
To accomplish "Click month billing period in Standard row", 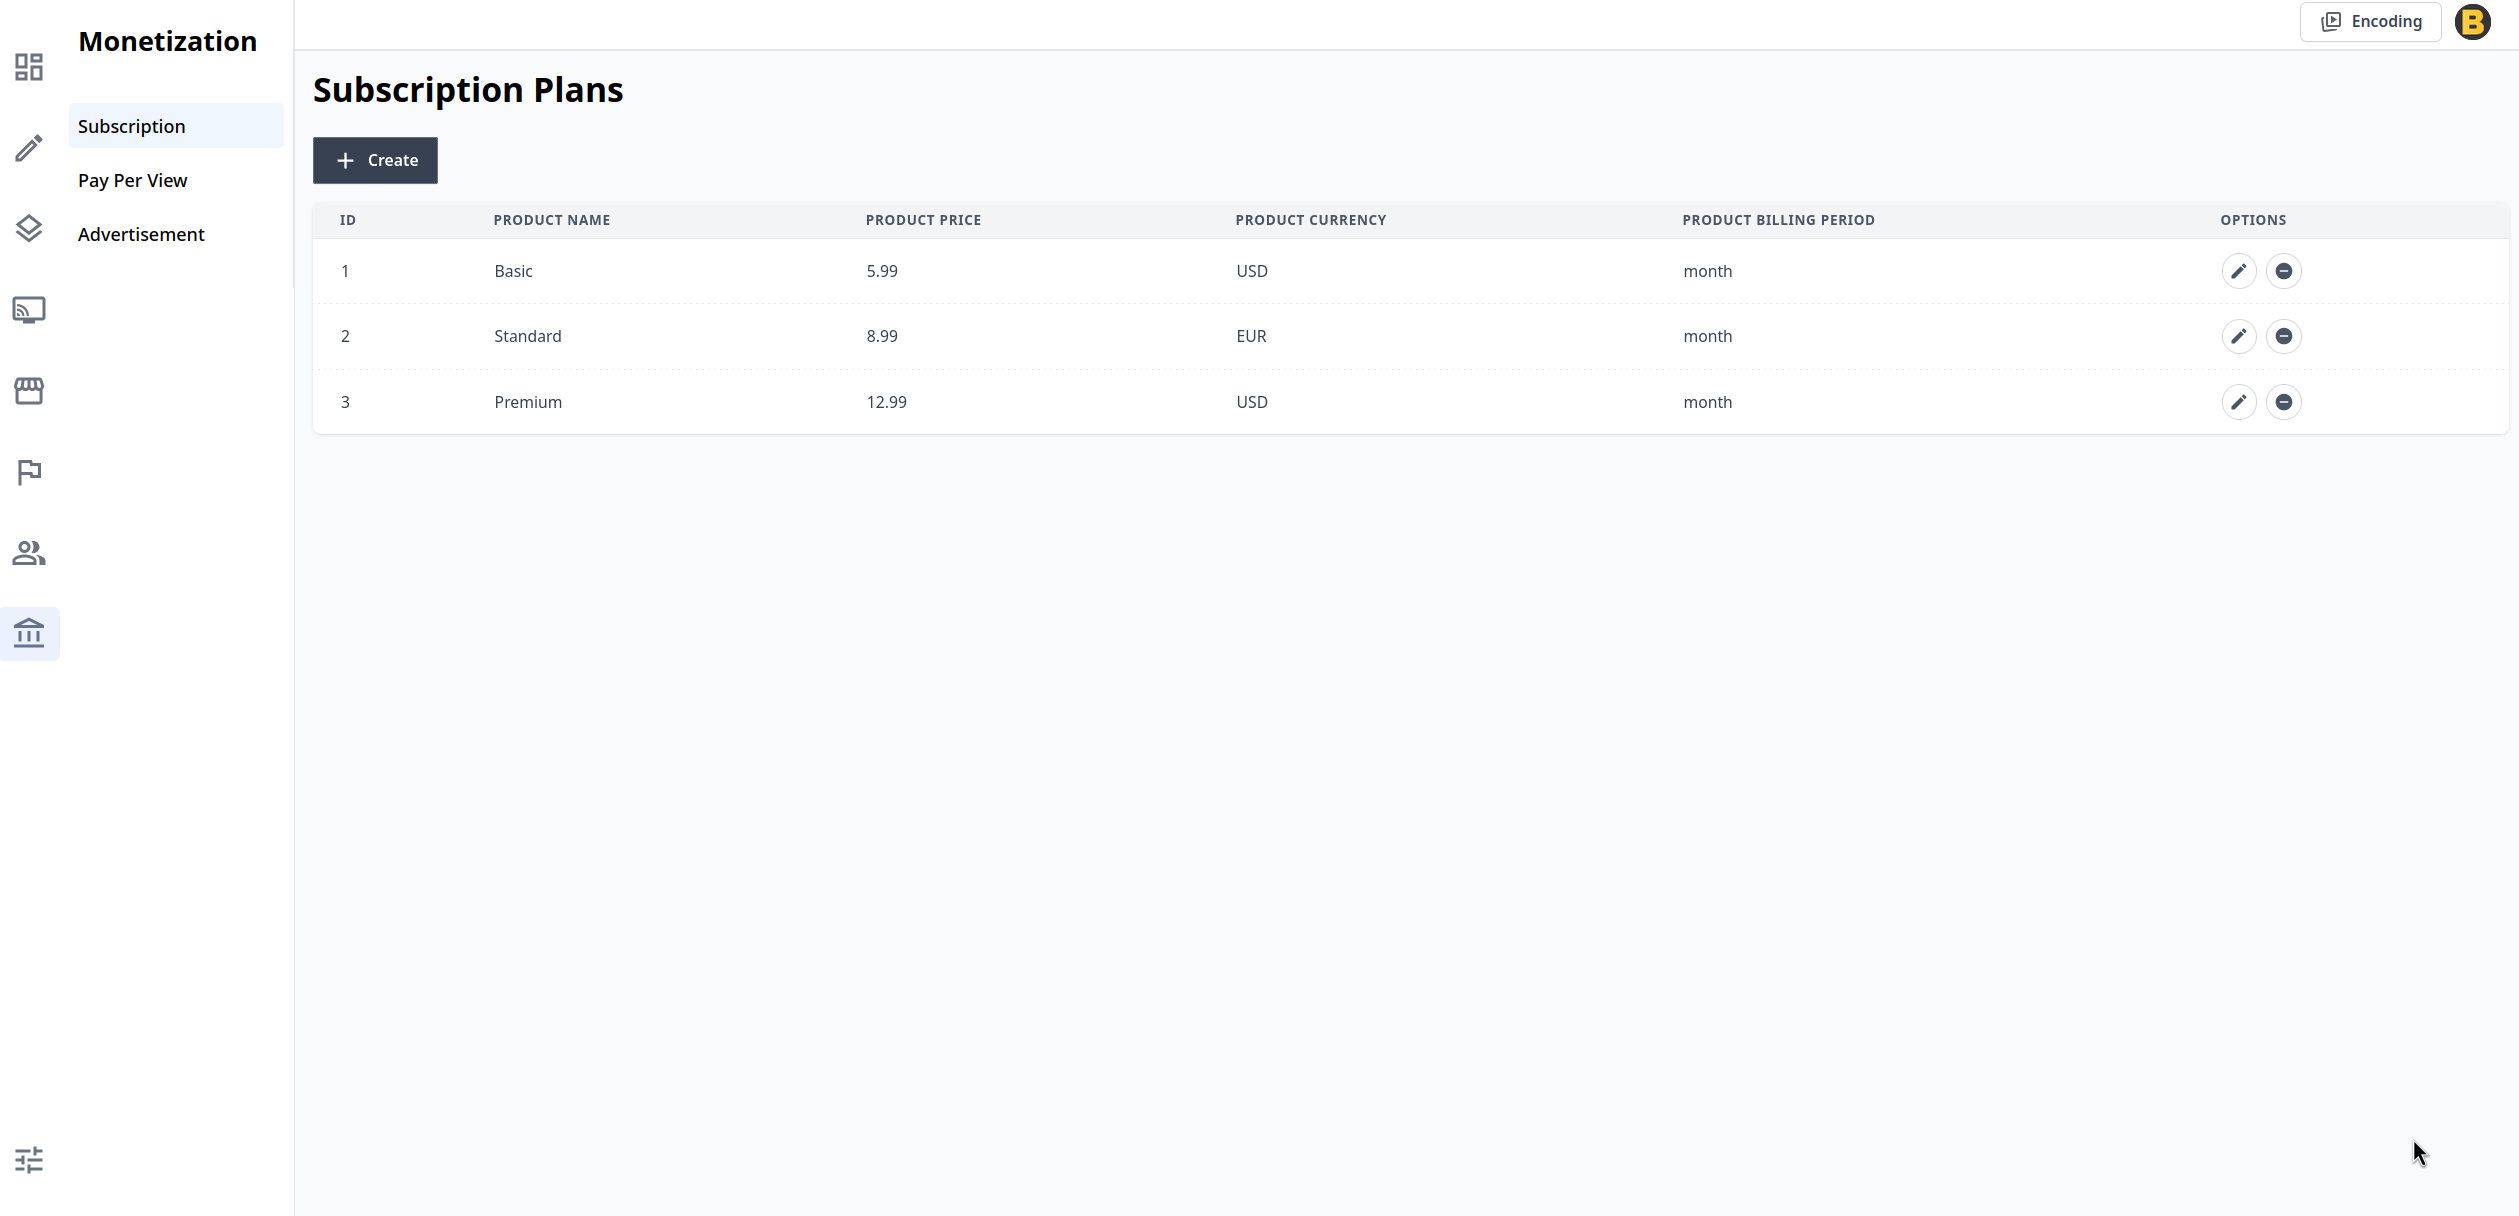I will [1708, 336].
